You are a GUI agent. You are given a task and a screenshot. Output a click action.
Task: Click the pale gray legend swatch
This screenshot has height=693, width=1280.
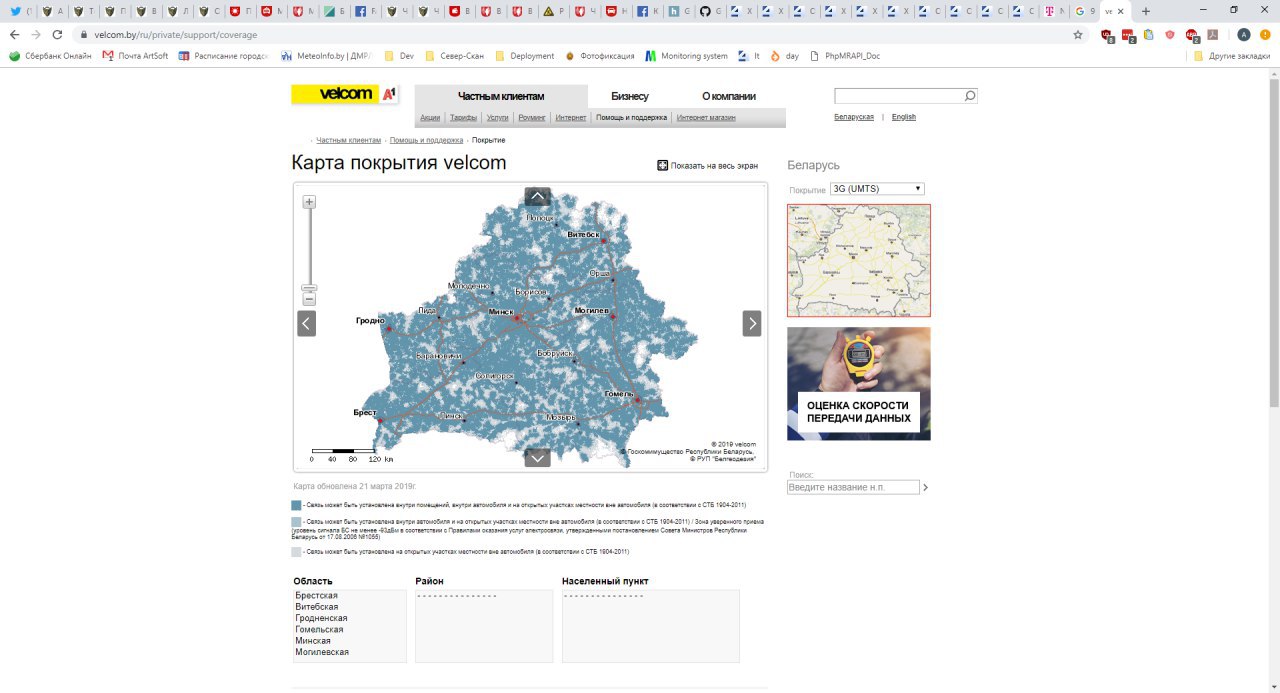point(296,551)
